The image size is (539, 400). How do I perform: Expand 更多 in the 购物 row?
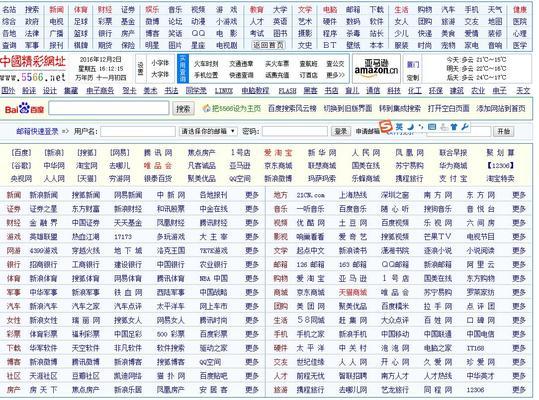[519, 278]
